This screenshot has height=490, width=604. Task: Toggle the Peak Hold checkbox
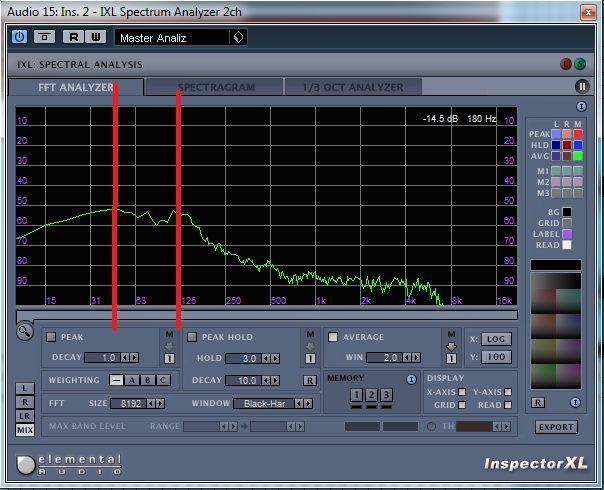[192, 337]
